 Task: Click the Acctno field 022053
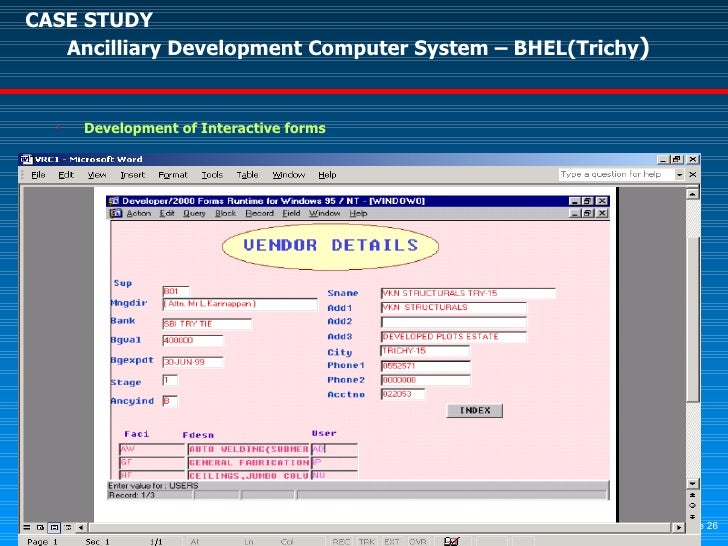[403, 395]
